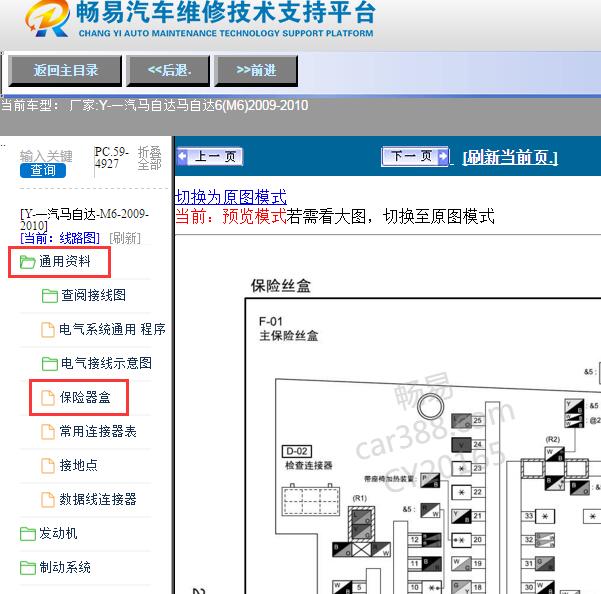The height and width of the screenshot is (594, 601).
Task: Click the 刷新 link in sidebar
Action: click(125, 238)
